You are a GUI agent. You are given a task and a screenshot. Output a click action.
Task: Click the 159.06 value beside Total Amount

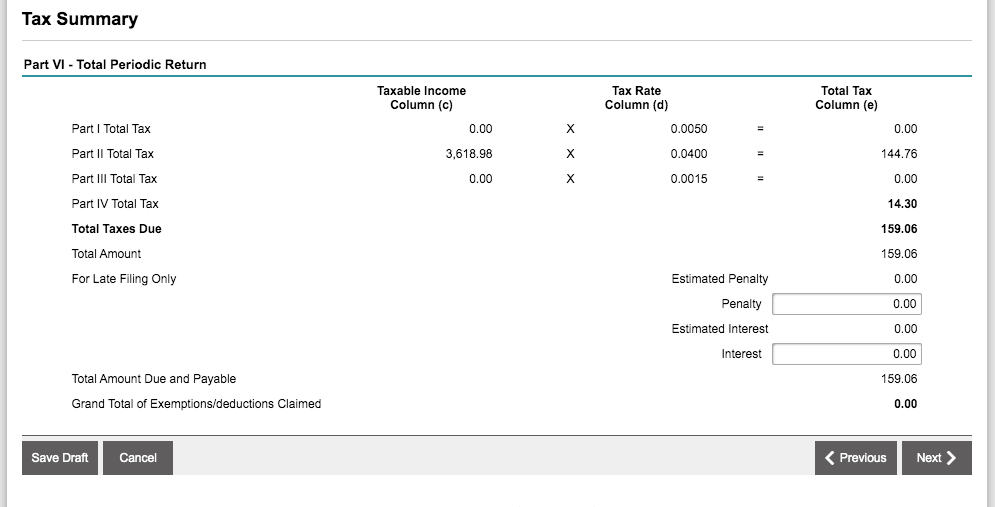pos(899,254)
